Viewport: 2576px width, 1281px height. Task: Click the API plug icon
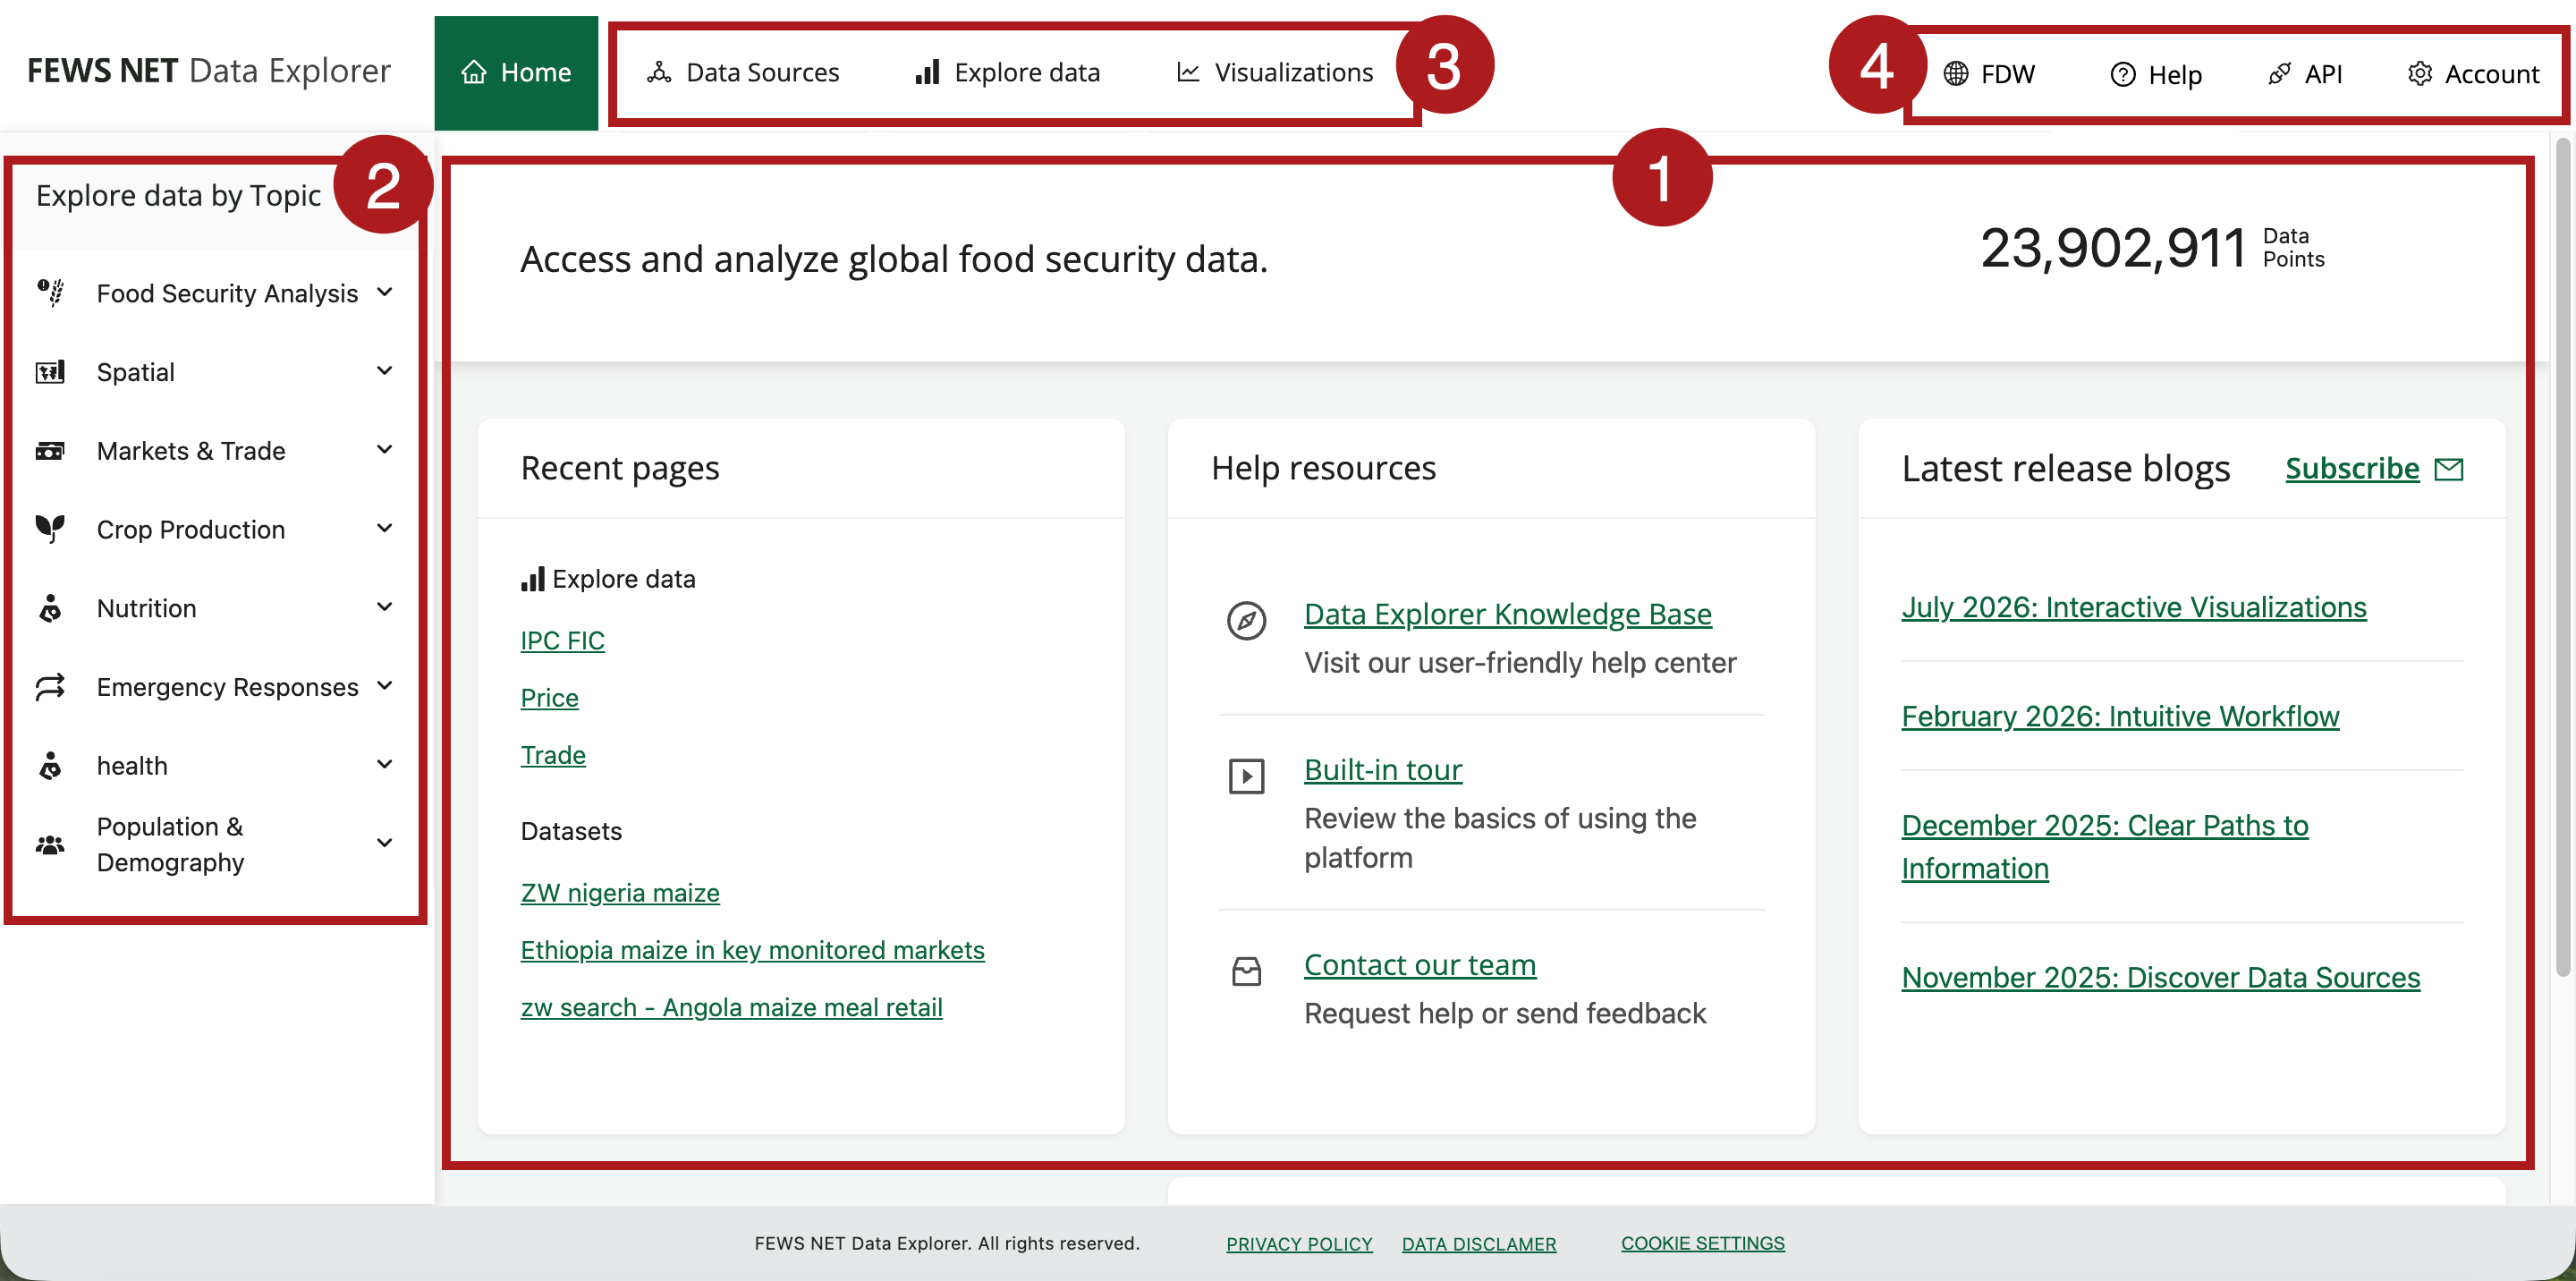tap(2279, 74)
